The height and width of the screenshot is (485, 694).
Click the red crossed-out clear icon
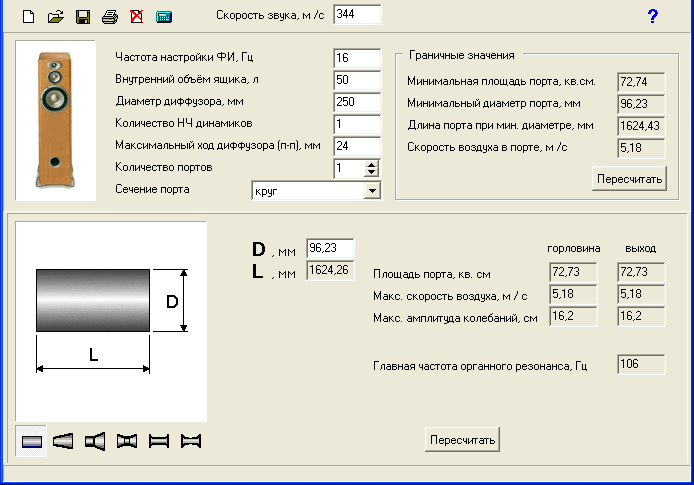137,17
